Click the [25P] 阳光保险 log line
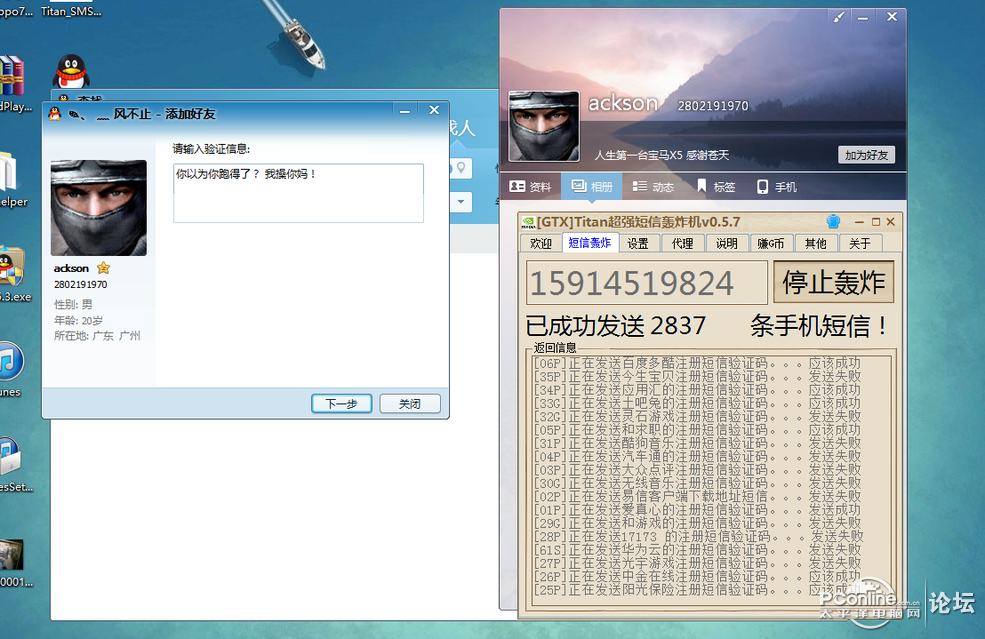This screenshot has width=985, height=639. pos(697,590)
